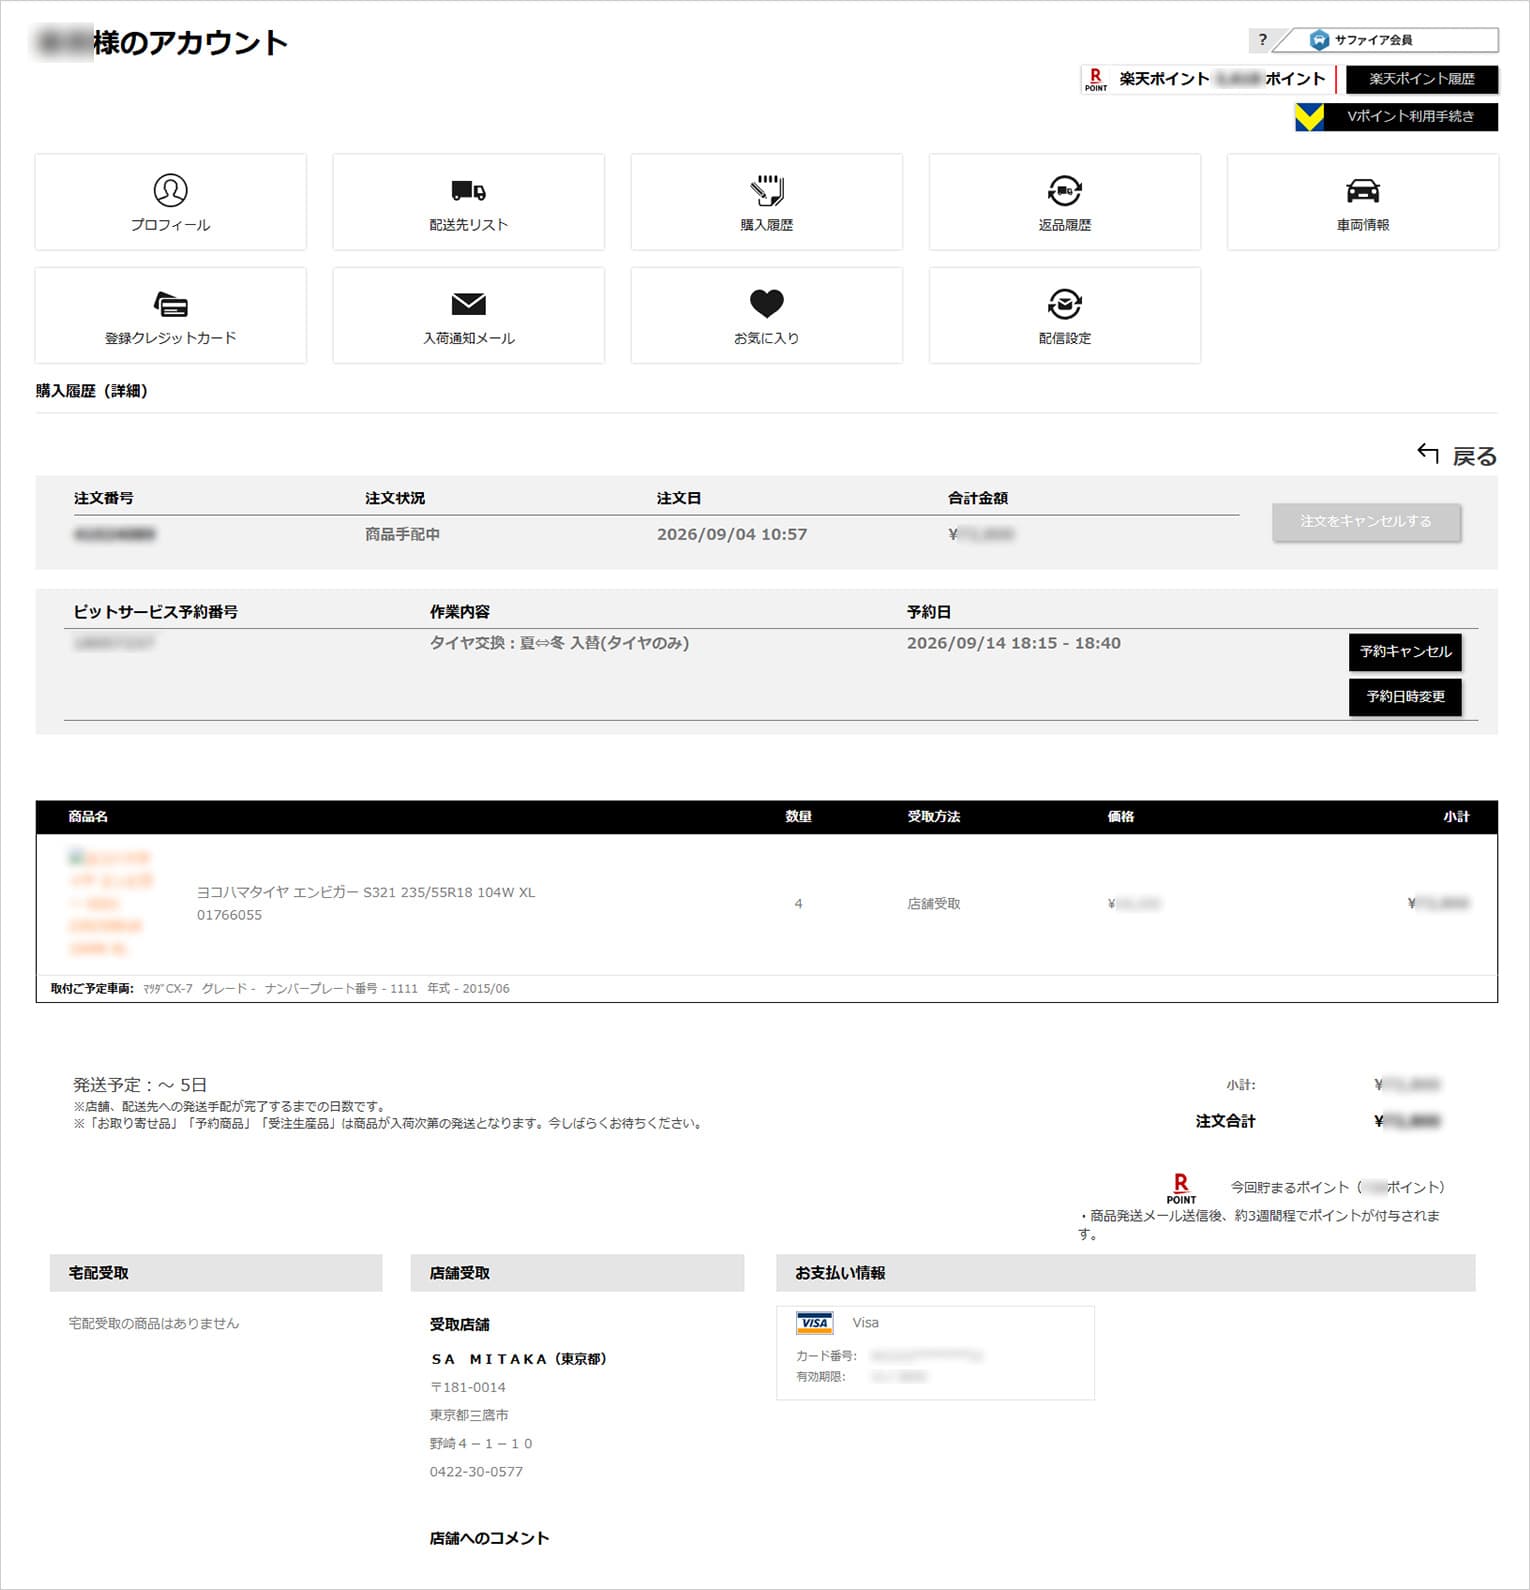Click 店舗受取 in the product row

click(x=933, y=904)
